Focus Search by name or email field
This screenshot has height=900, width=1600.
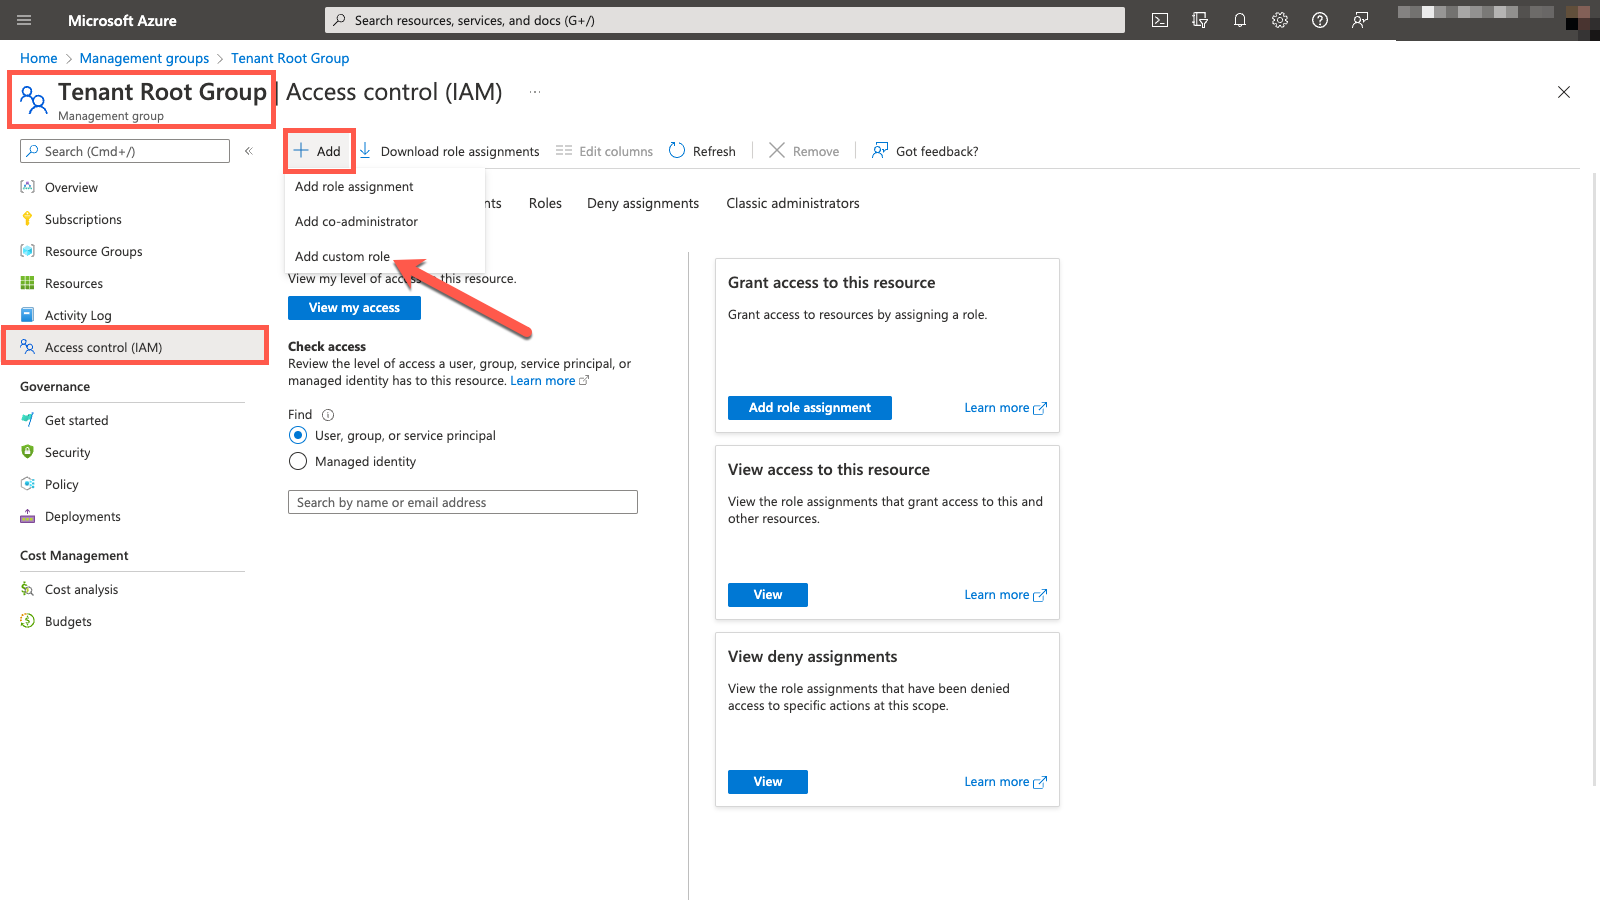(x=463, y=502)
